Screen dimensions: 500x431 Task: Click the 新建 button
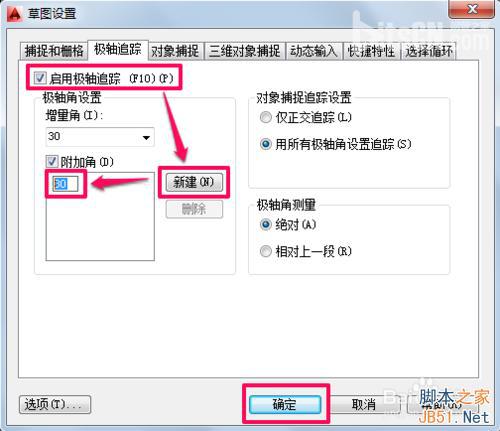tap(194, 182)
